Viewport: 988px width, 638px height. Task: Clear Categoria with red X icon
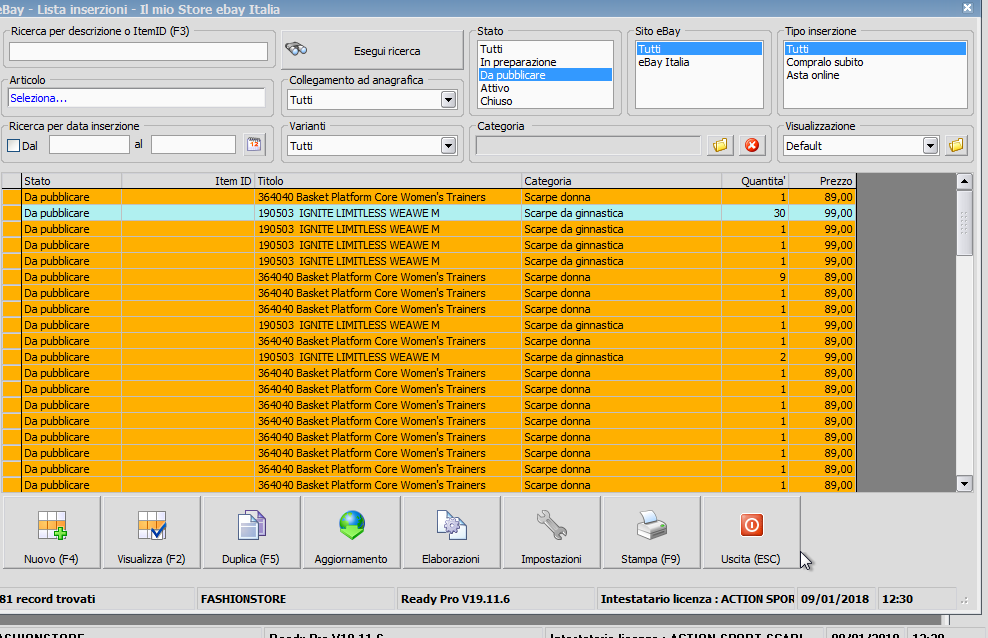752,145
